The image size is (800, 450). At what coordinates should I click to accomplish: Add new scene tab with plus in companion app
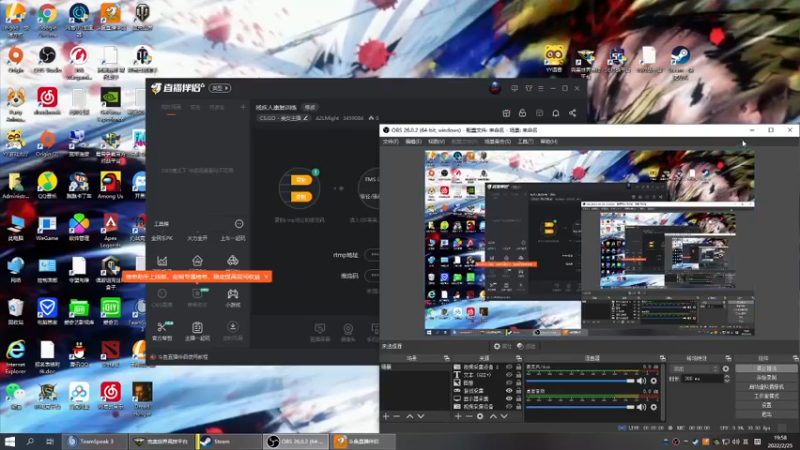point(243,107)
